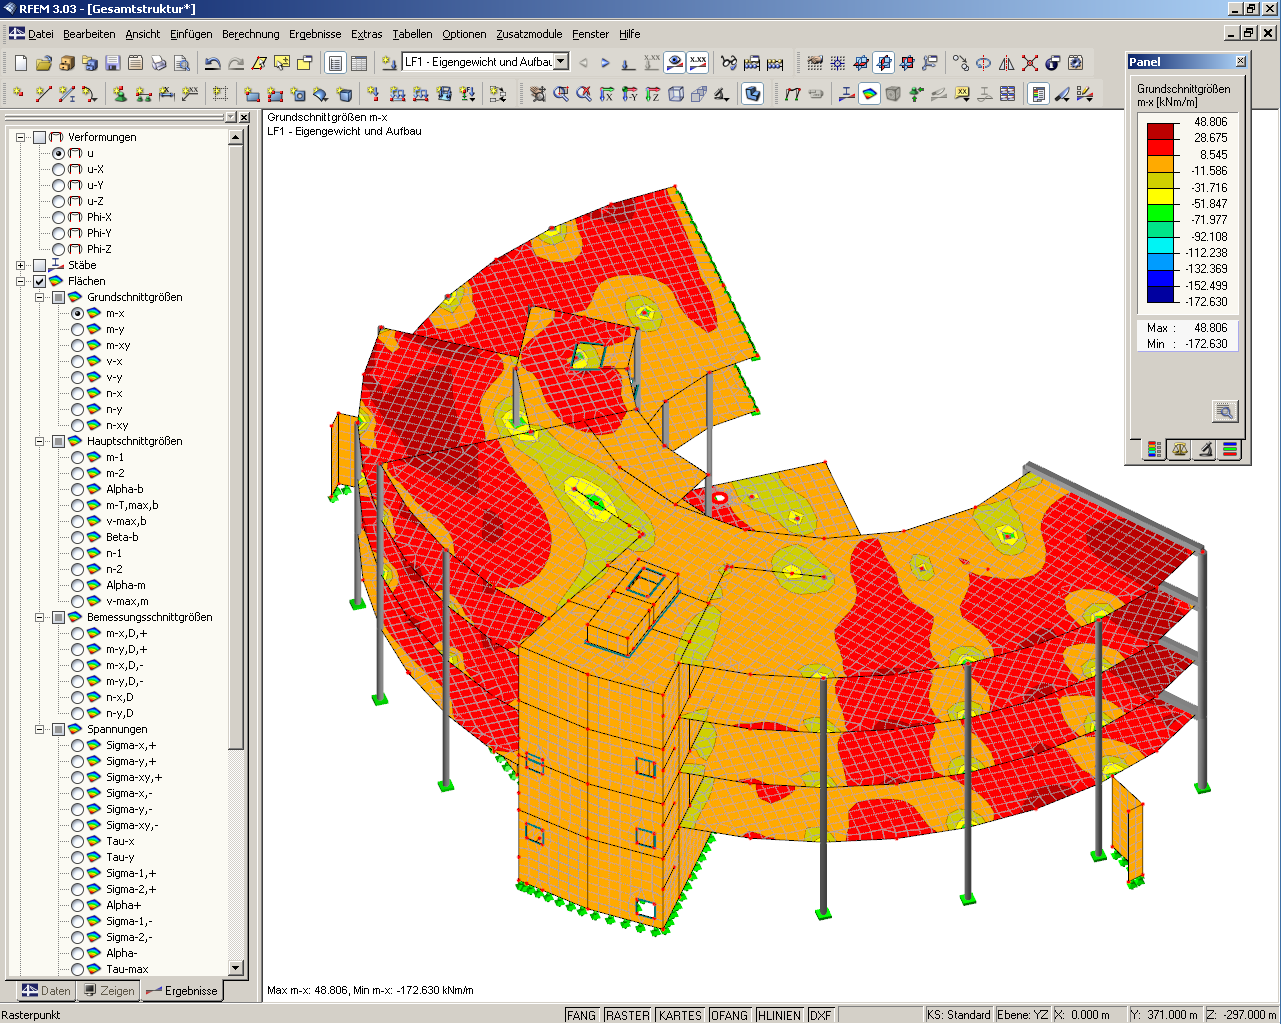Click the results tree scrollbar down arrow
Screen dimensions: 1281x1024
pyautogui.click(x=234, y=968)
